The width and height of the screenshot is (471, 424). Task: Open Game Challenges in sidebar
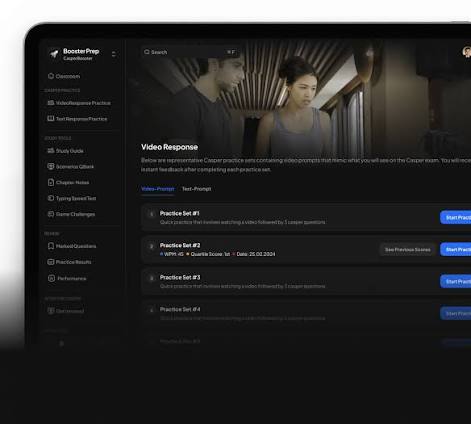click(x=71, y=214)
